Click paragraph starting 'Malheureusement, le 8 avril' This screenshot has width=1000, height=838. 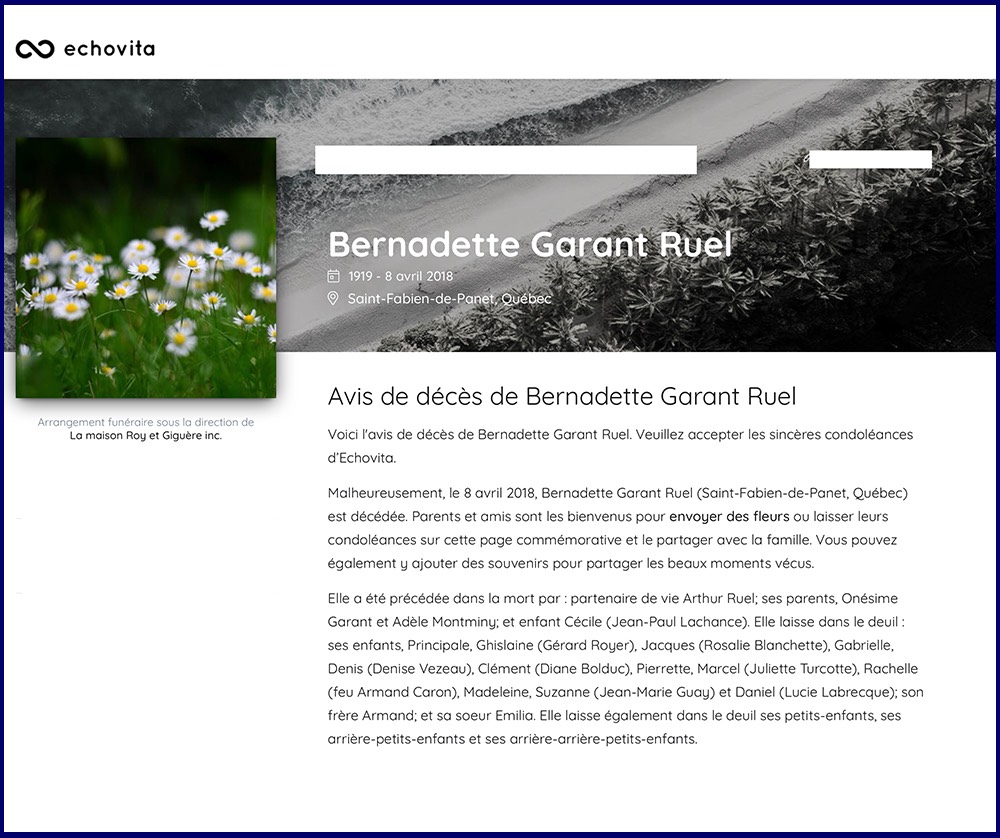617,528
